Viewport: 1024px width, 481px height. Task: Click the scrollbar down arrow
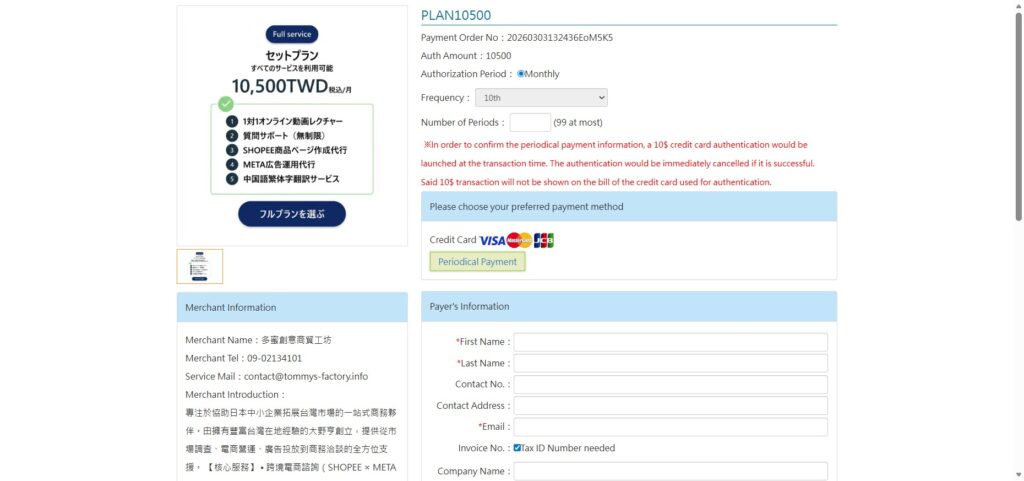1018,475
